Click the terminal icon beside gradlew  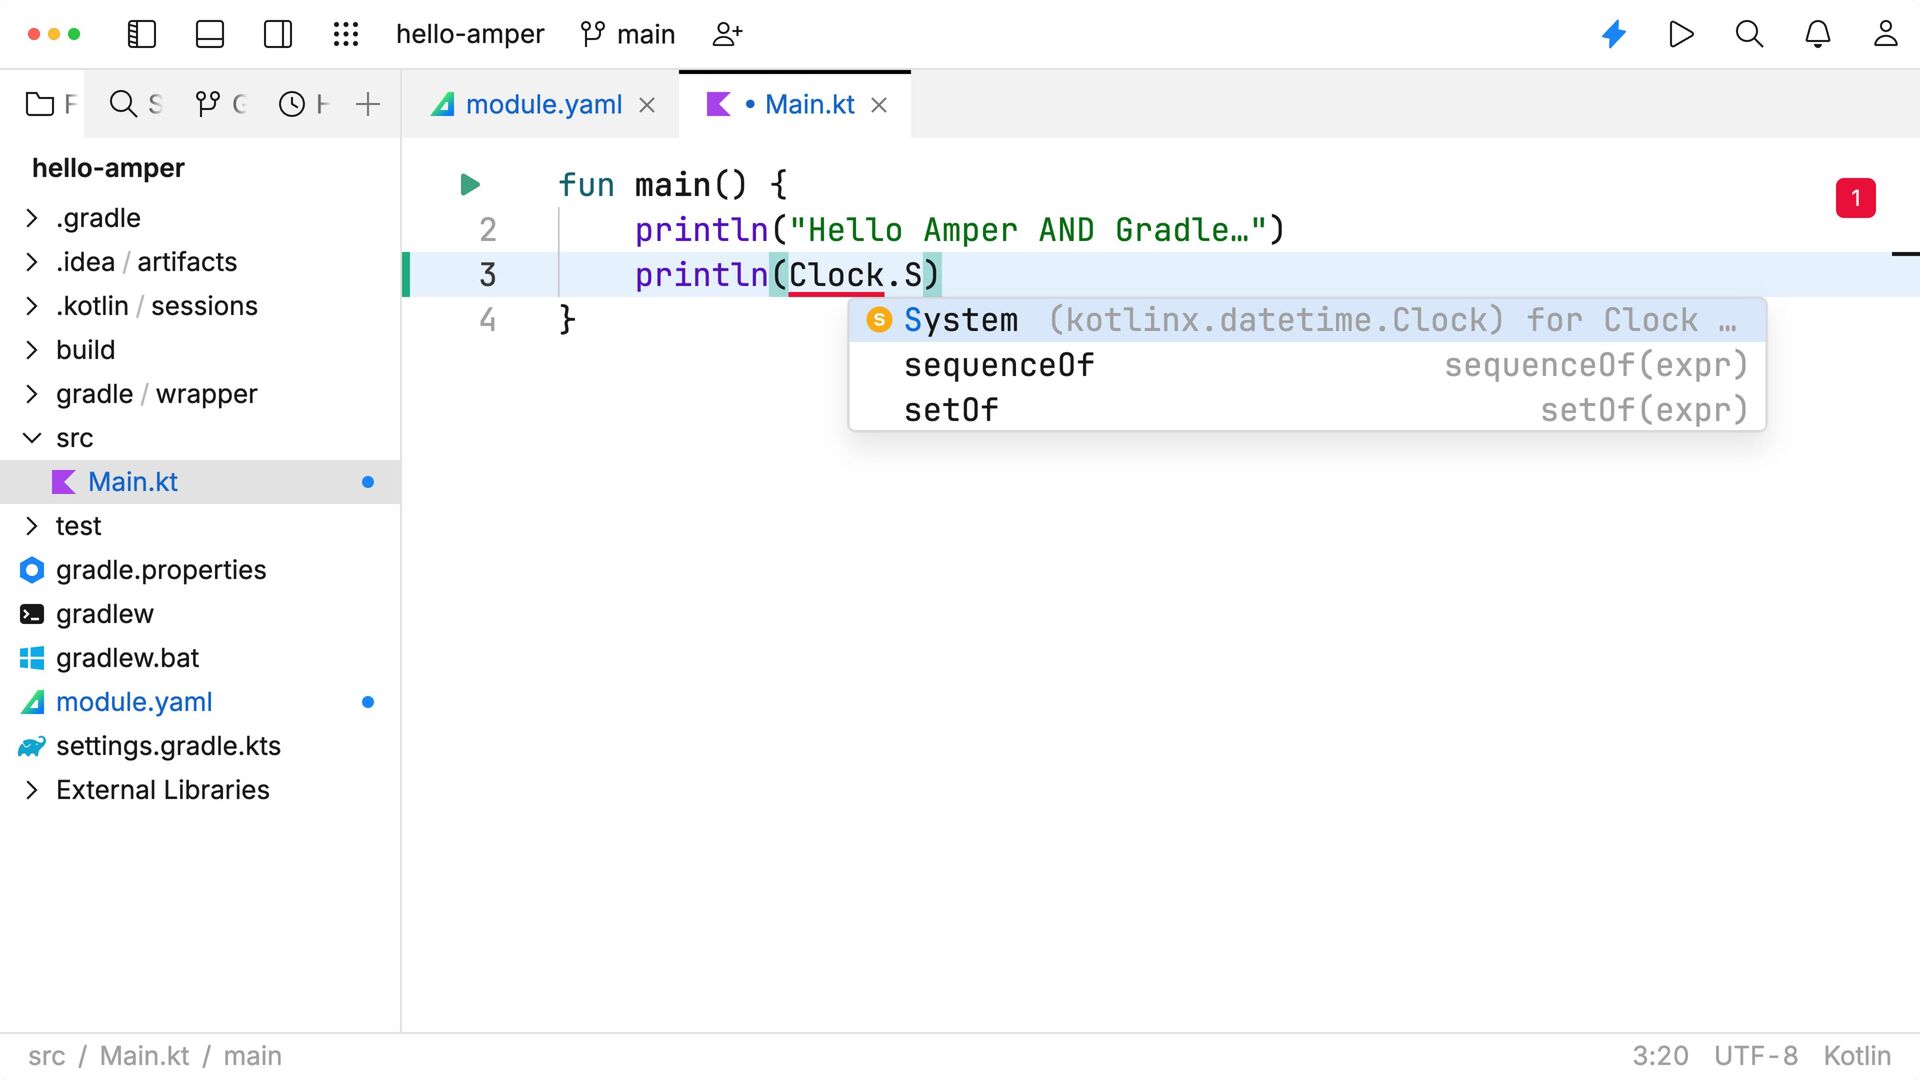click(32, 614)
